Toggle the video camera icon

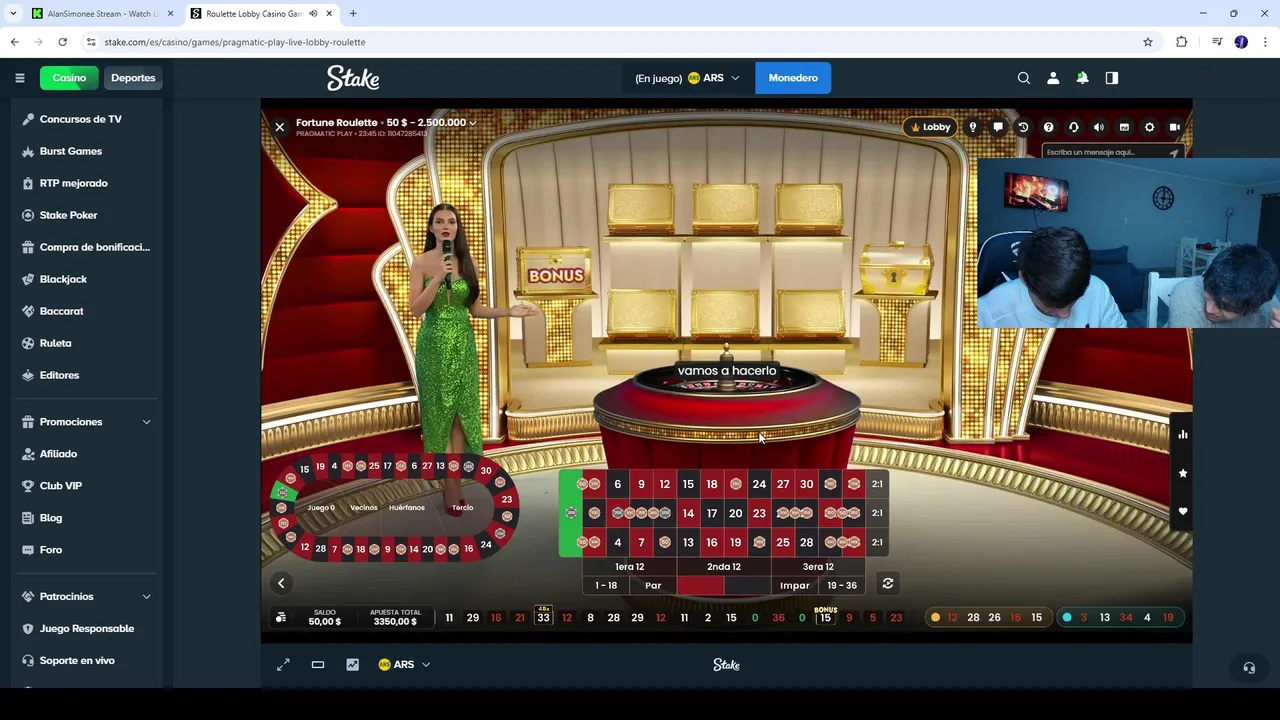(1175, 127)
